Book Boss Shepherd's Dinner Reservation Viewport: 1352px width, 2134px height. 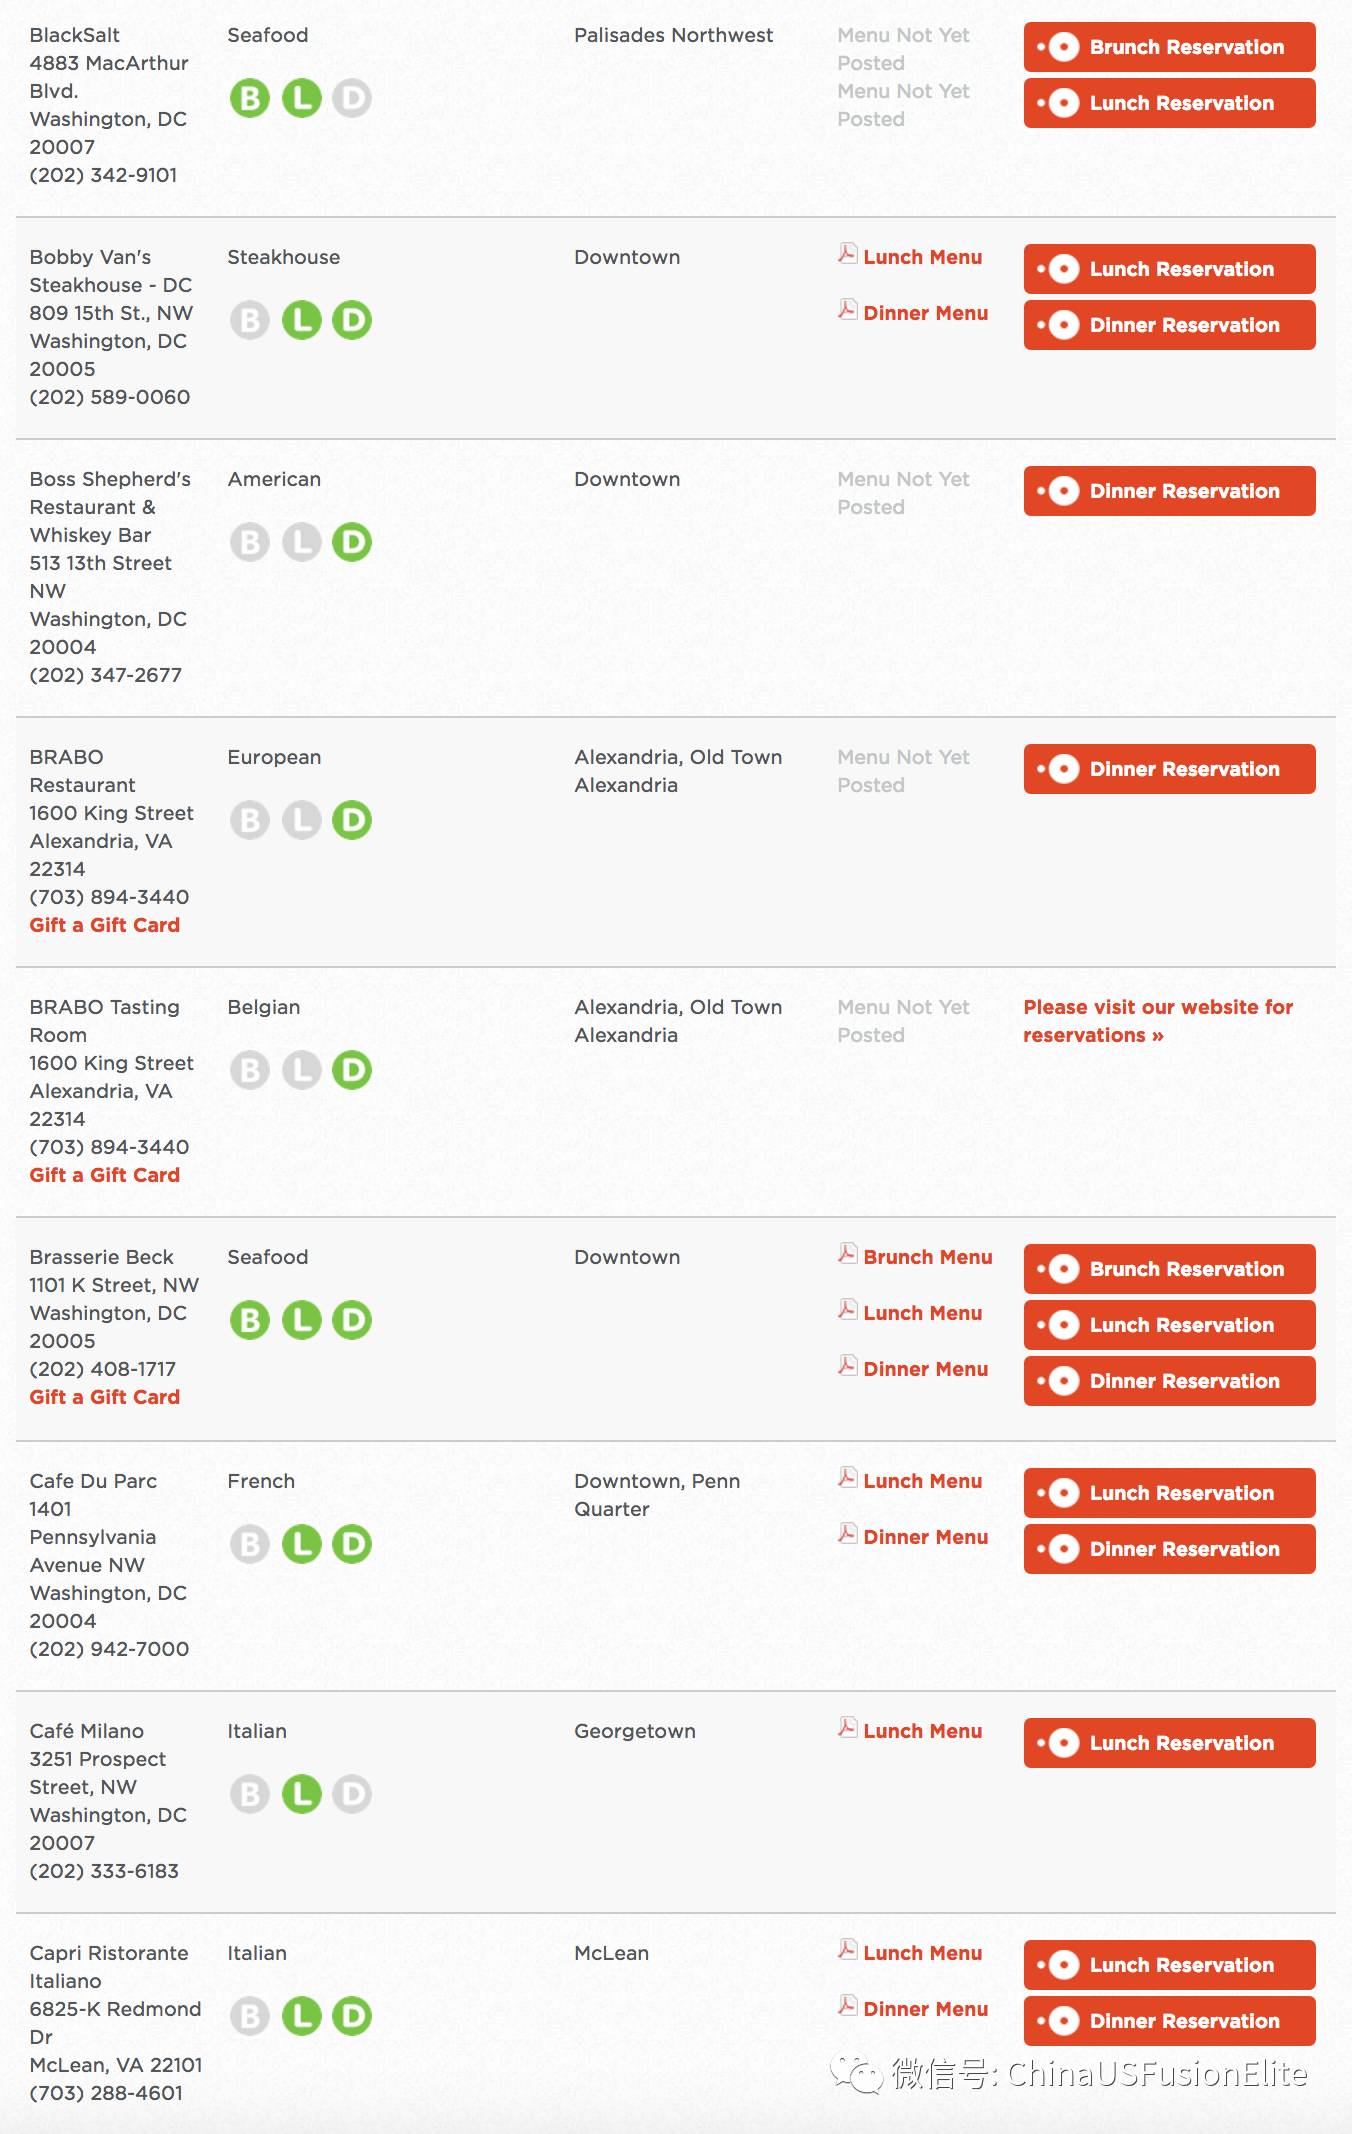tap(1169, 491)
